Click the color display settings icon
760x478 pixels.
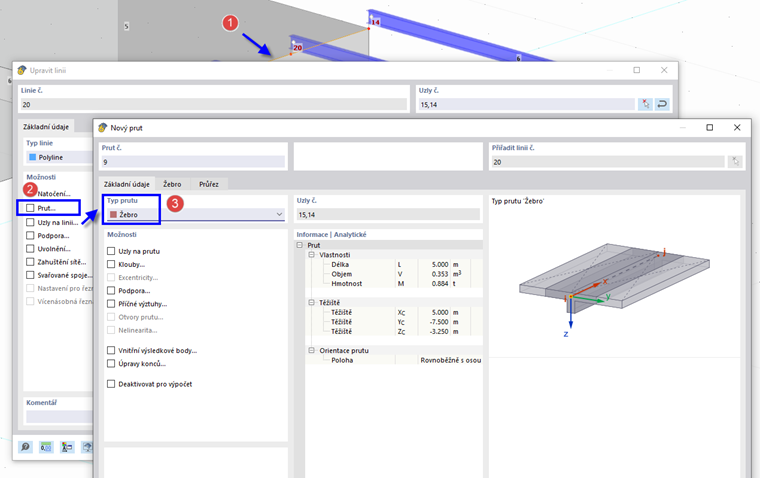tap(67, 446)
